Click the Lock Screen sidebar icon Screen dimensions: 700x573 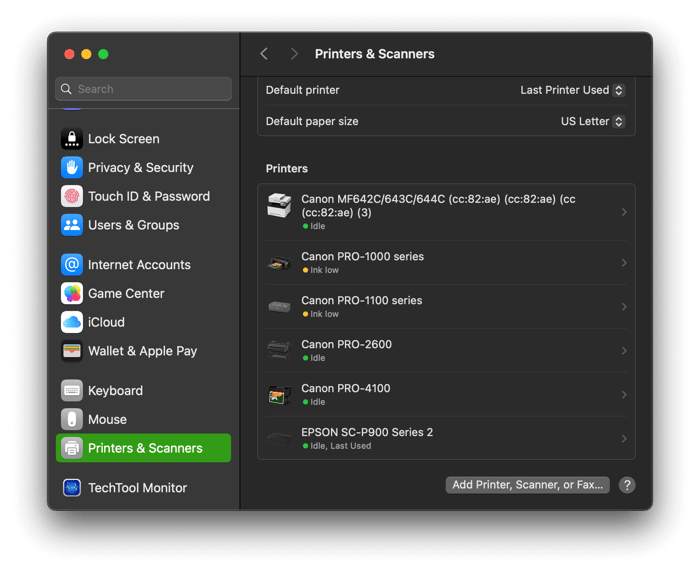72,139
